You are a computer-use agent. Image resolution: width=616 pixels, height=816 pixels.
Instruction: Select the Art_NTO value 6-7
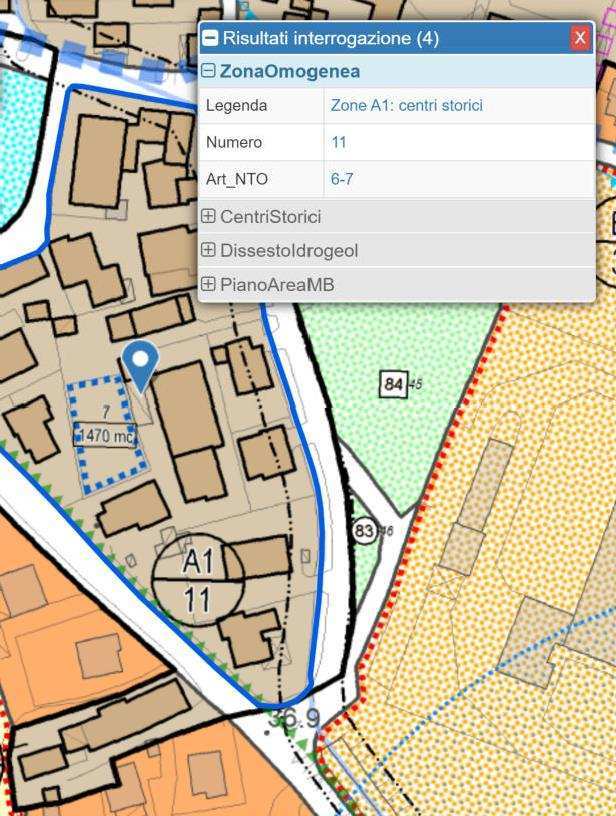pos(342,180)
